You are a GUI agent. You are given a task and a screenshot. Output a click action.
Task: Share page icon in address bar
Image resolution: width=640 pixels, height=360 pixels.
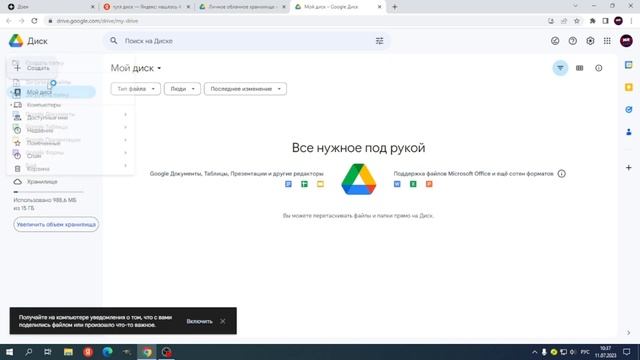point(564,21)
